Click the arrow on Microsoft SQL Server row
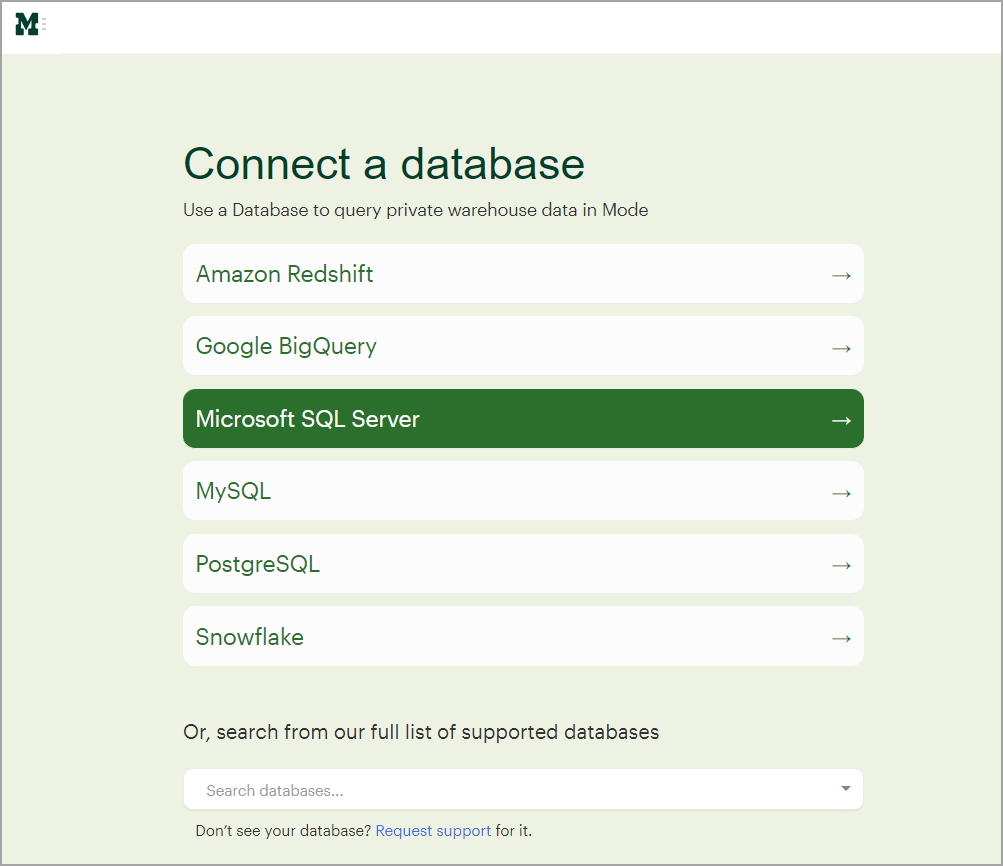The image size is (1003, 866). tap(841, 418)
